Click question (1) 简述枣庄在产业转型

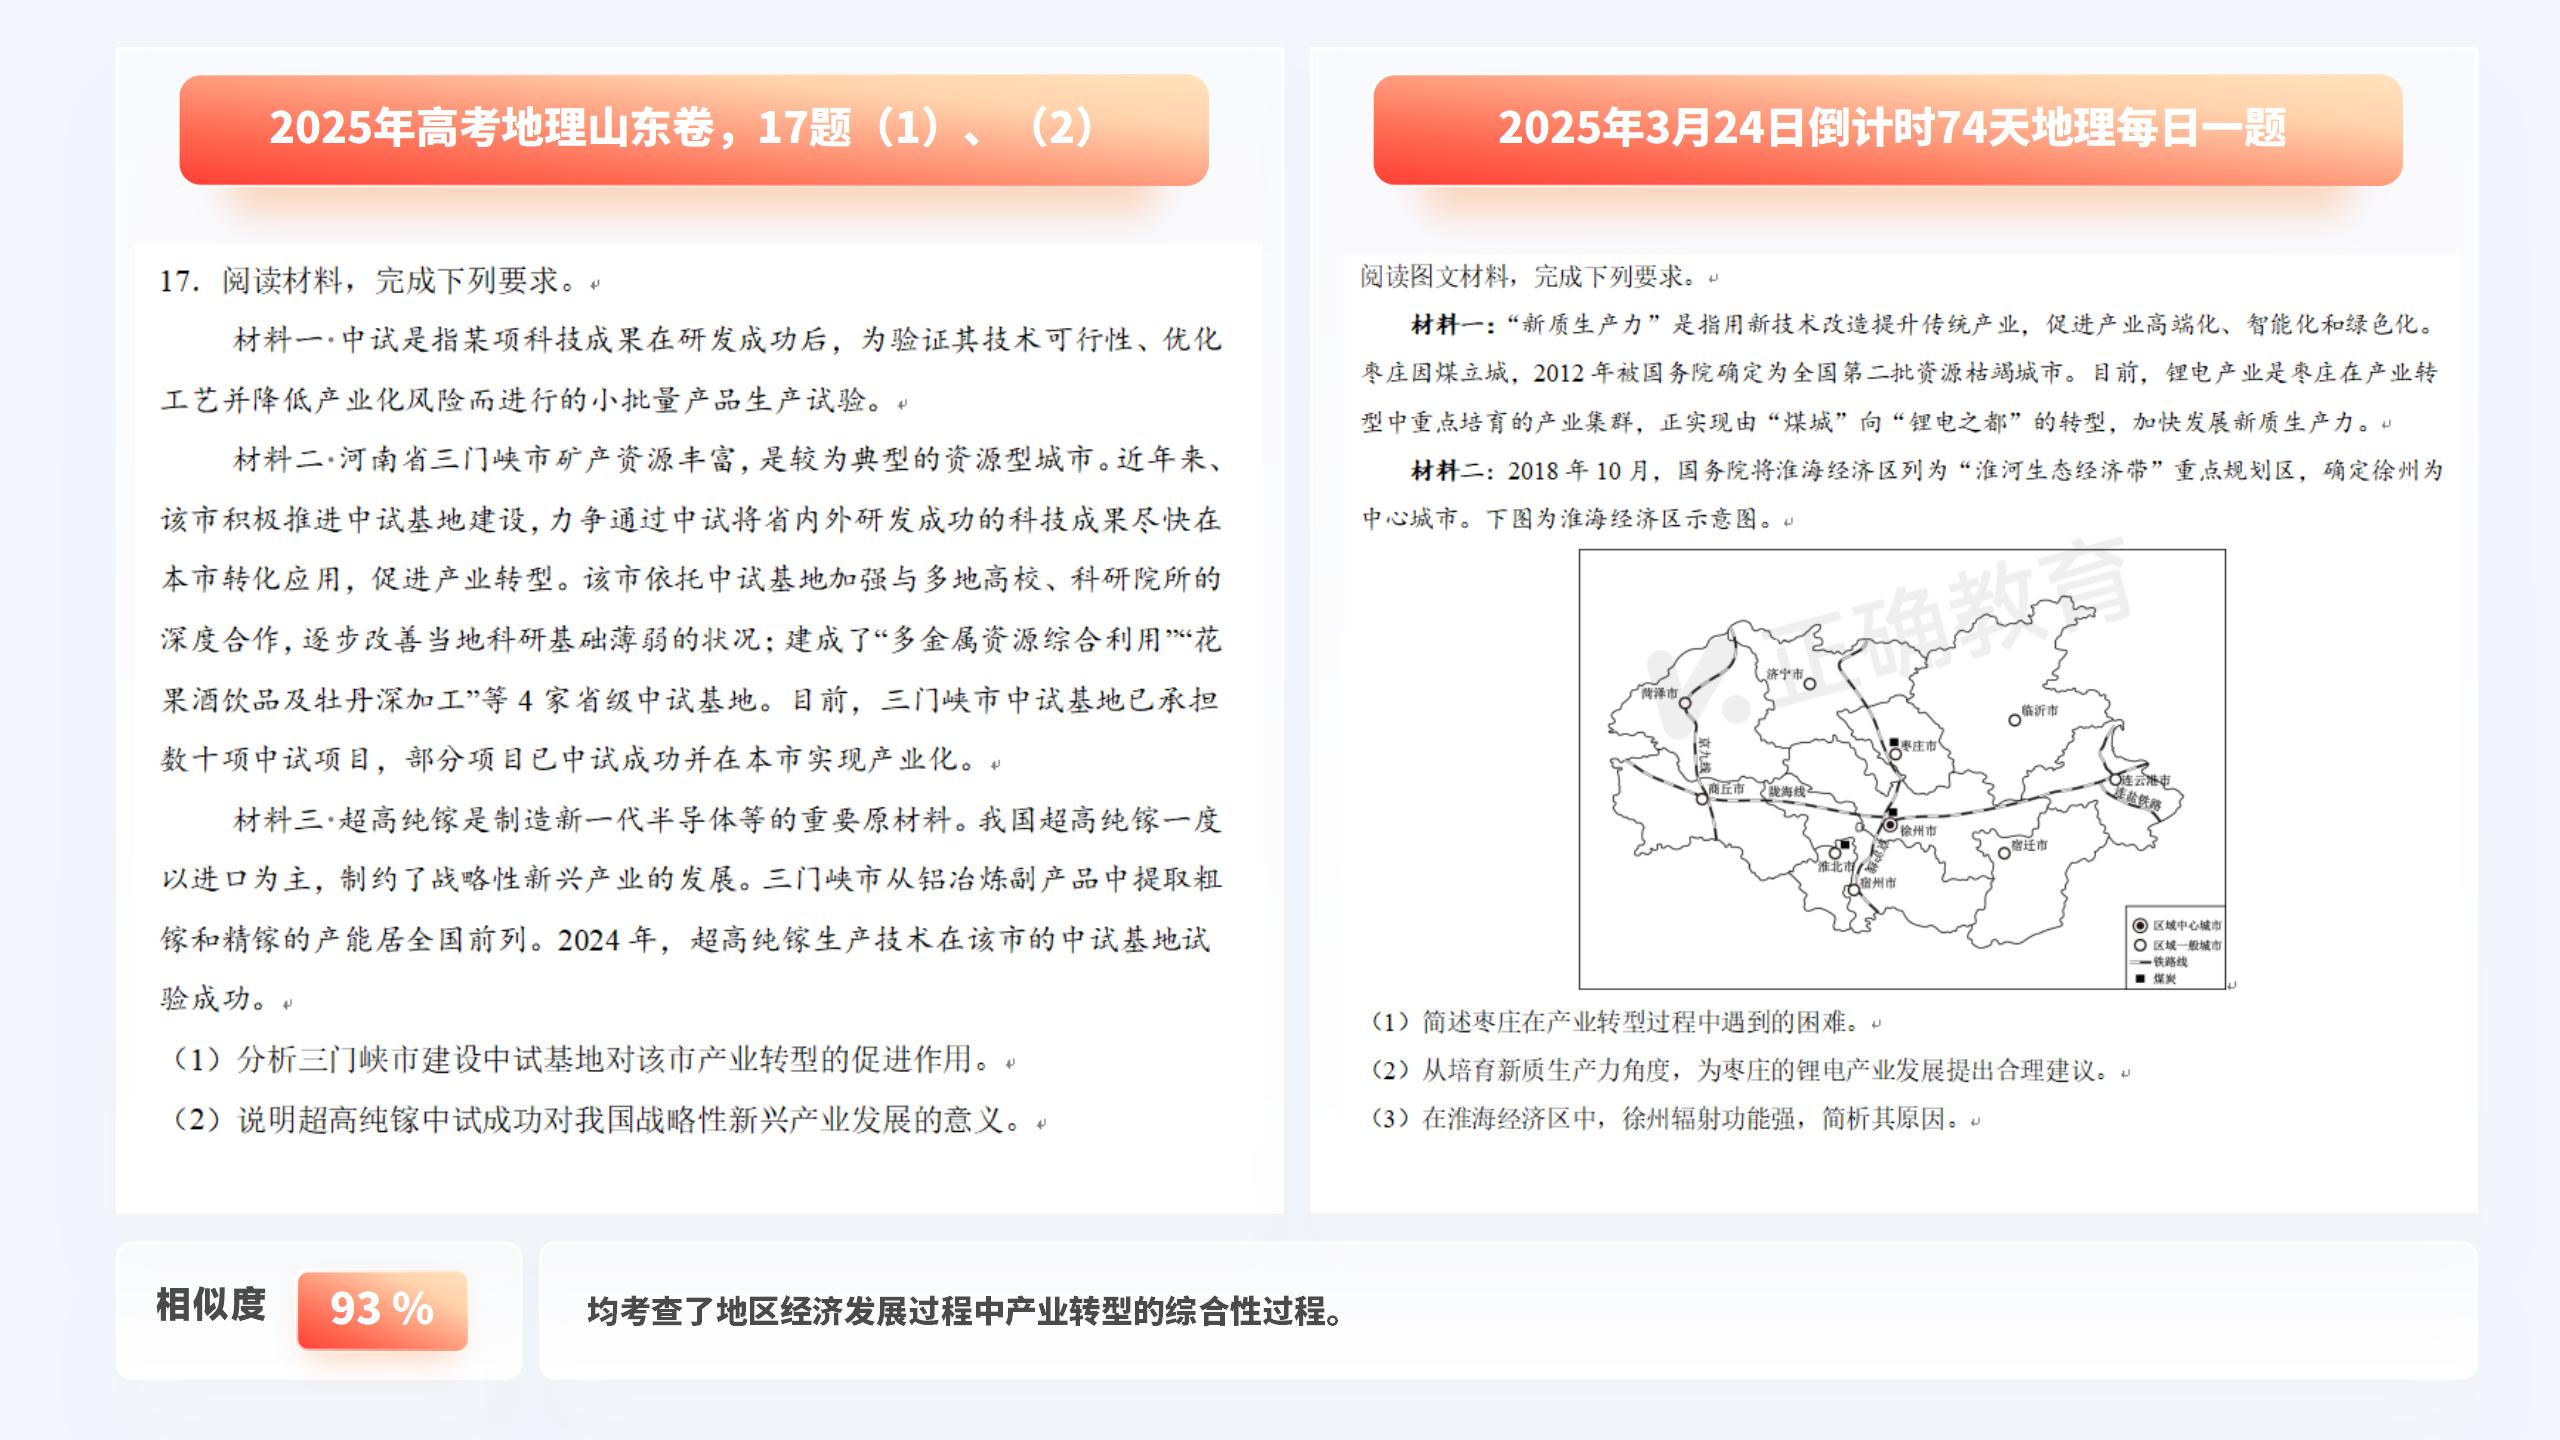point(1625,1022)
